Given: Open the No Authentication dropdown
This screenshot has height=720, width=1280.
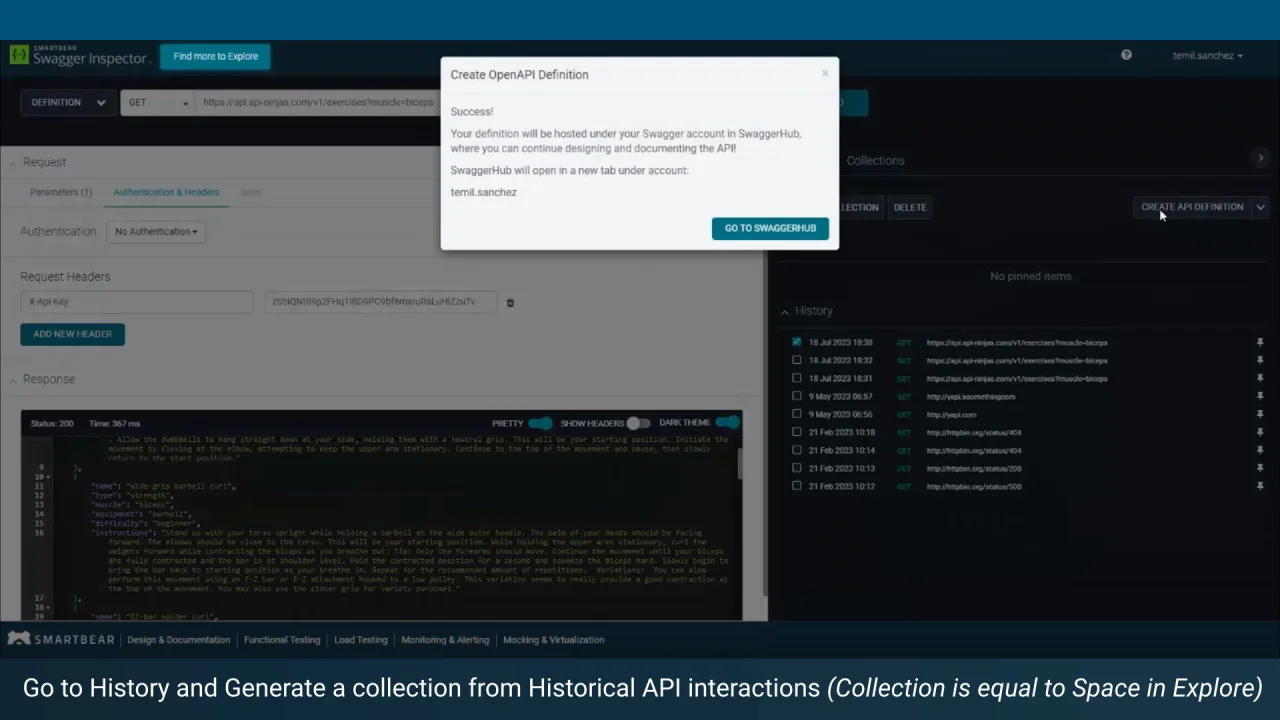Looking at the screenshot, I should pyautogui.click(x=155, y=231).
